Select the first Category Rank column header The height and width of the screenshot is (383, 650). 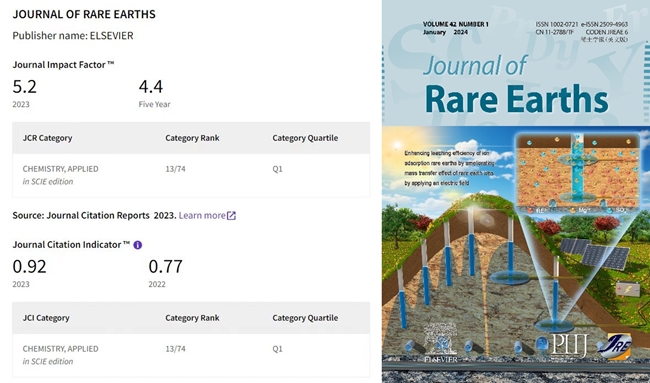(x=192, y=138)
